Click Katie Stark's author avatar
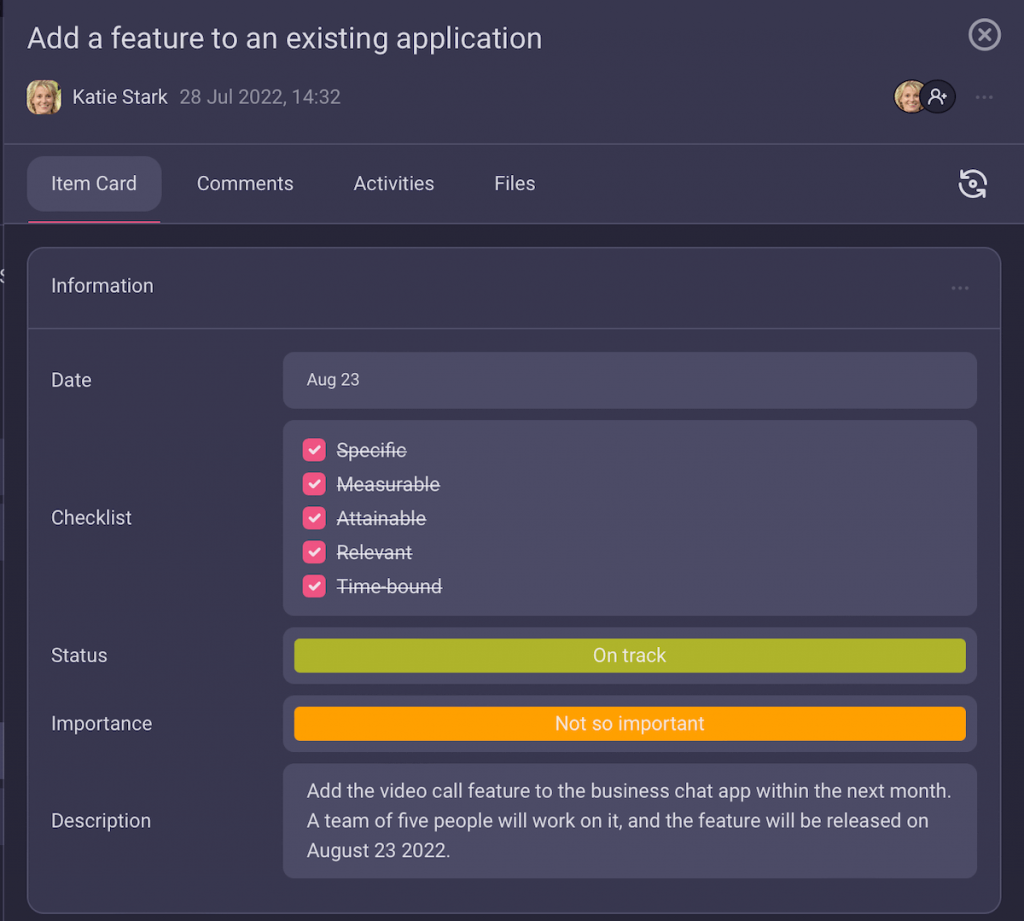This screenshot has width=1024, height=921. 44,97
